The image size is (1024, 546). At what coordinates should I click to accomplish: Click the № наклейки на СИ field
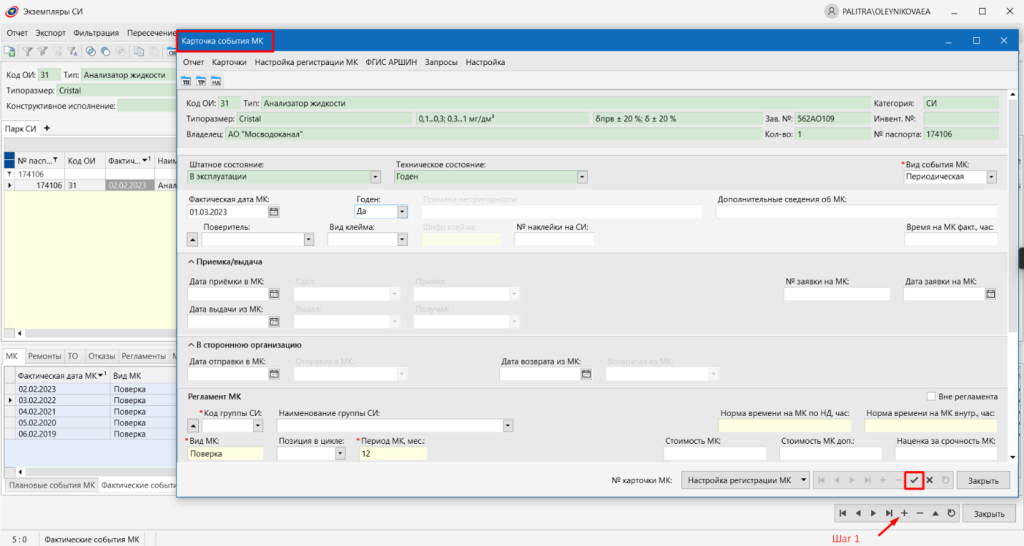pyautogui.click(x=554, y=240)
